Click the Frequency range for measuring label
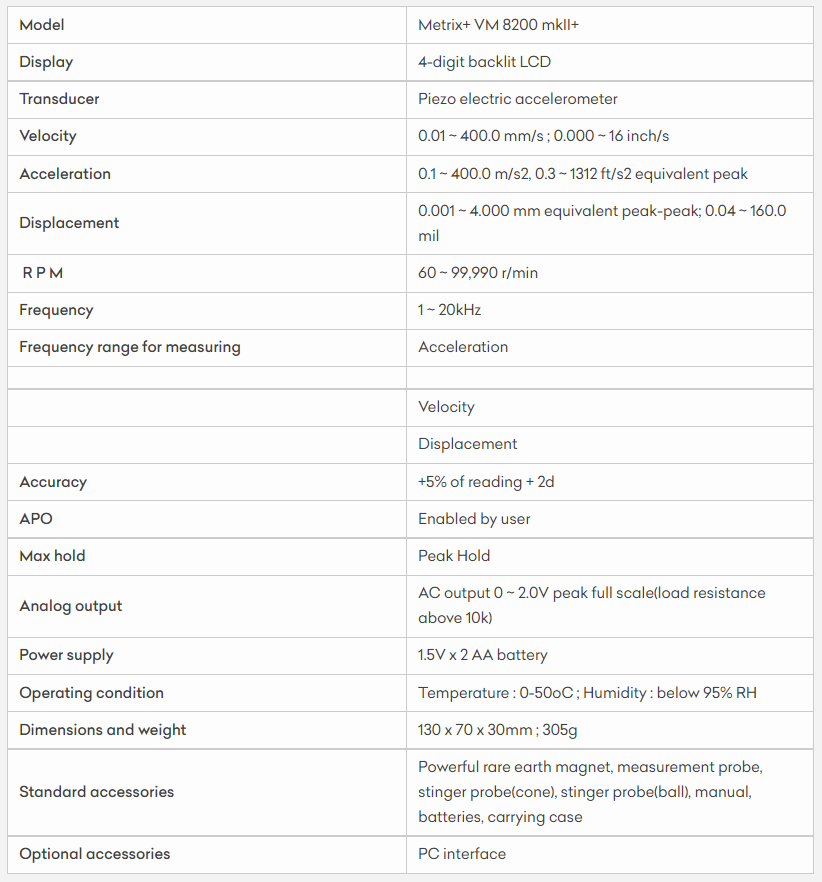 (130, 347)
